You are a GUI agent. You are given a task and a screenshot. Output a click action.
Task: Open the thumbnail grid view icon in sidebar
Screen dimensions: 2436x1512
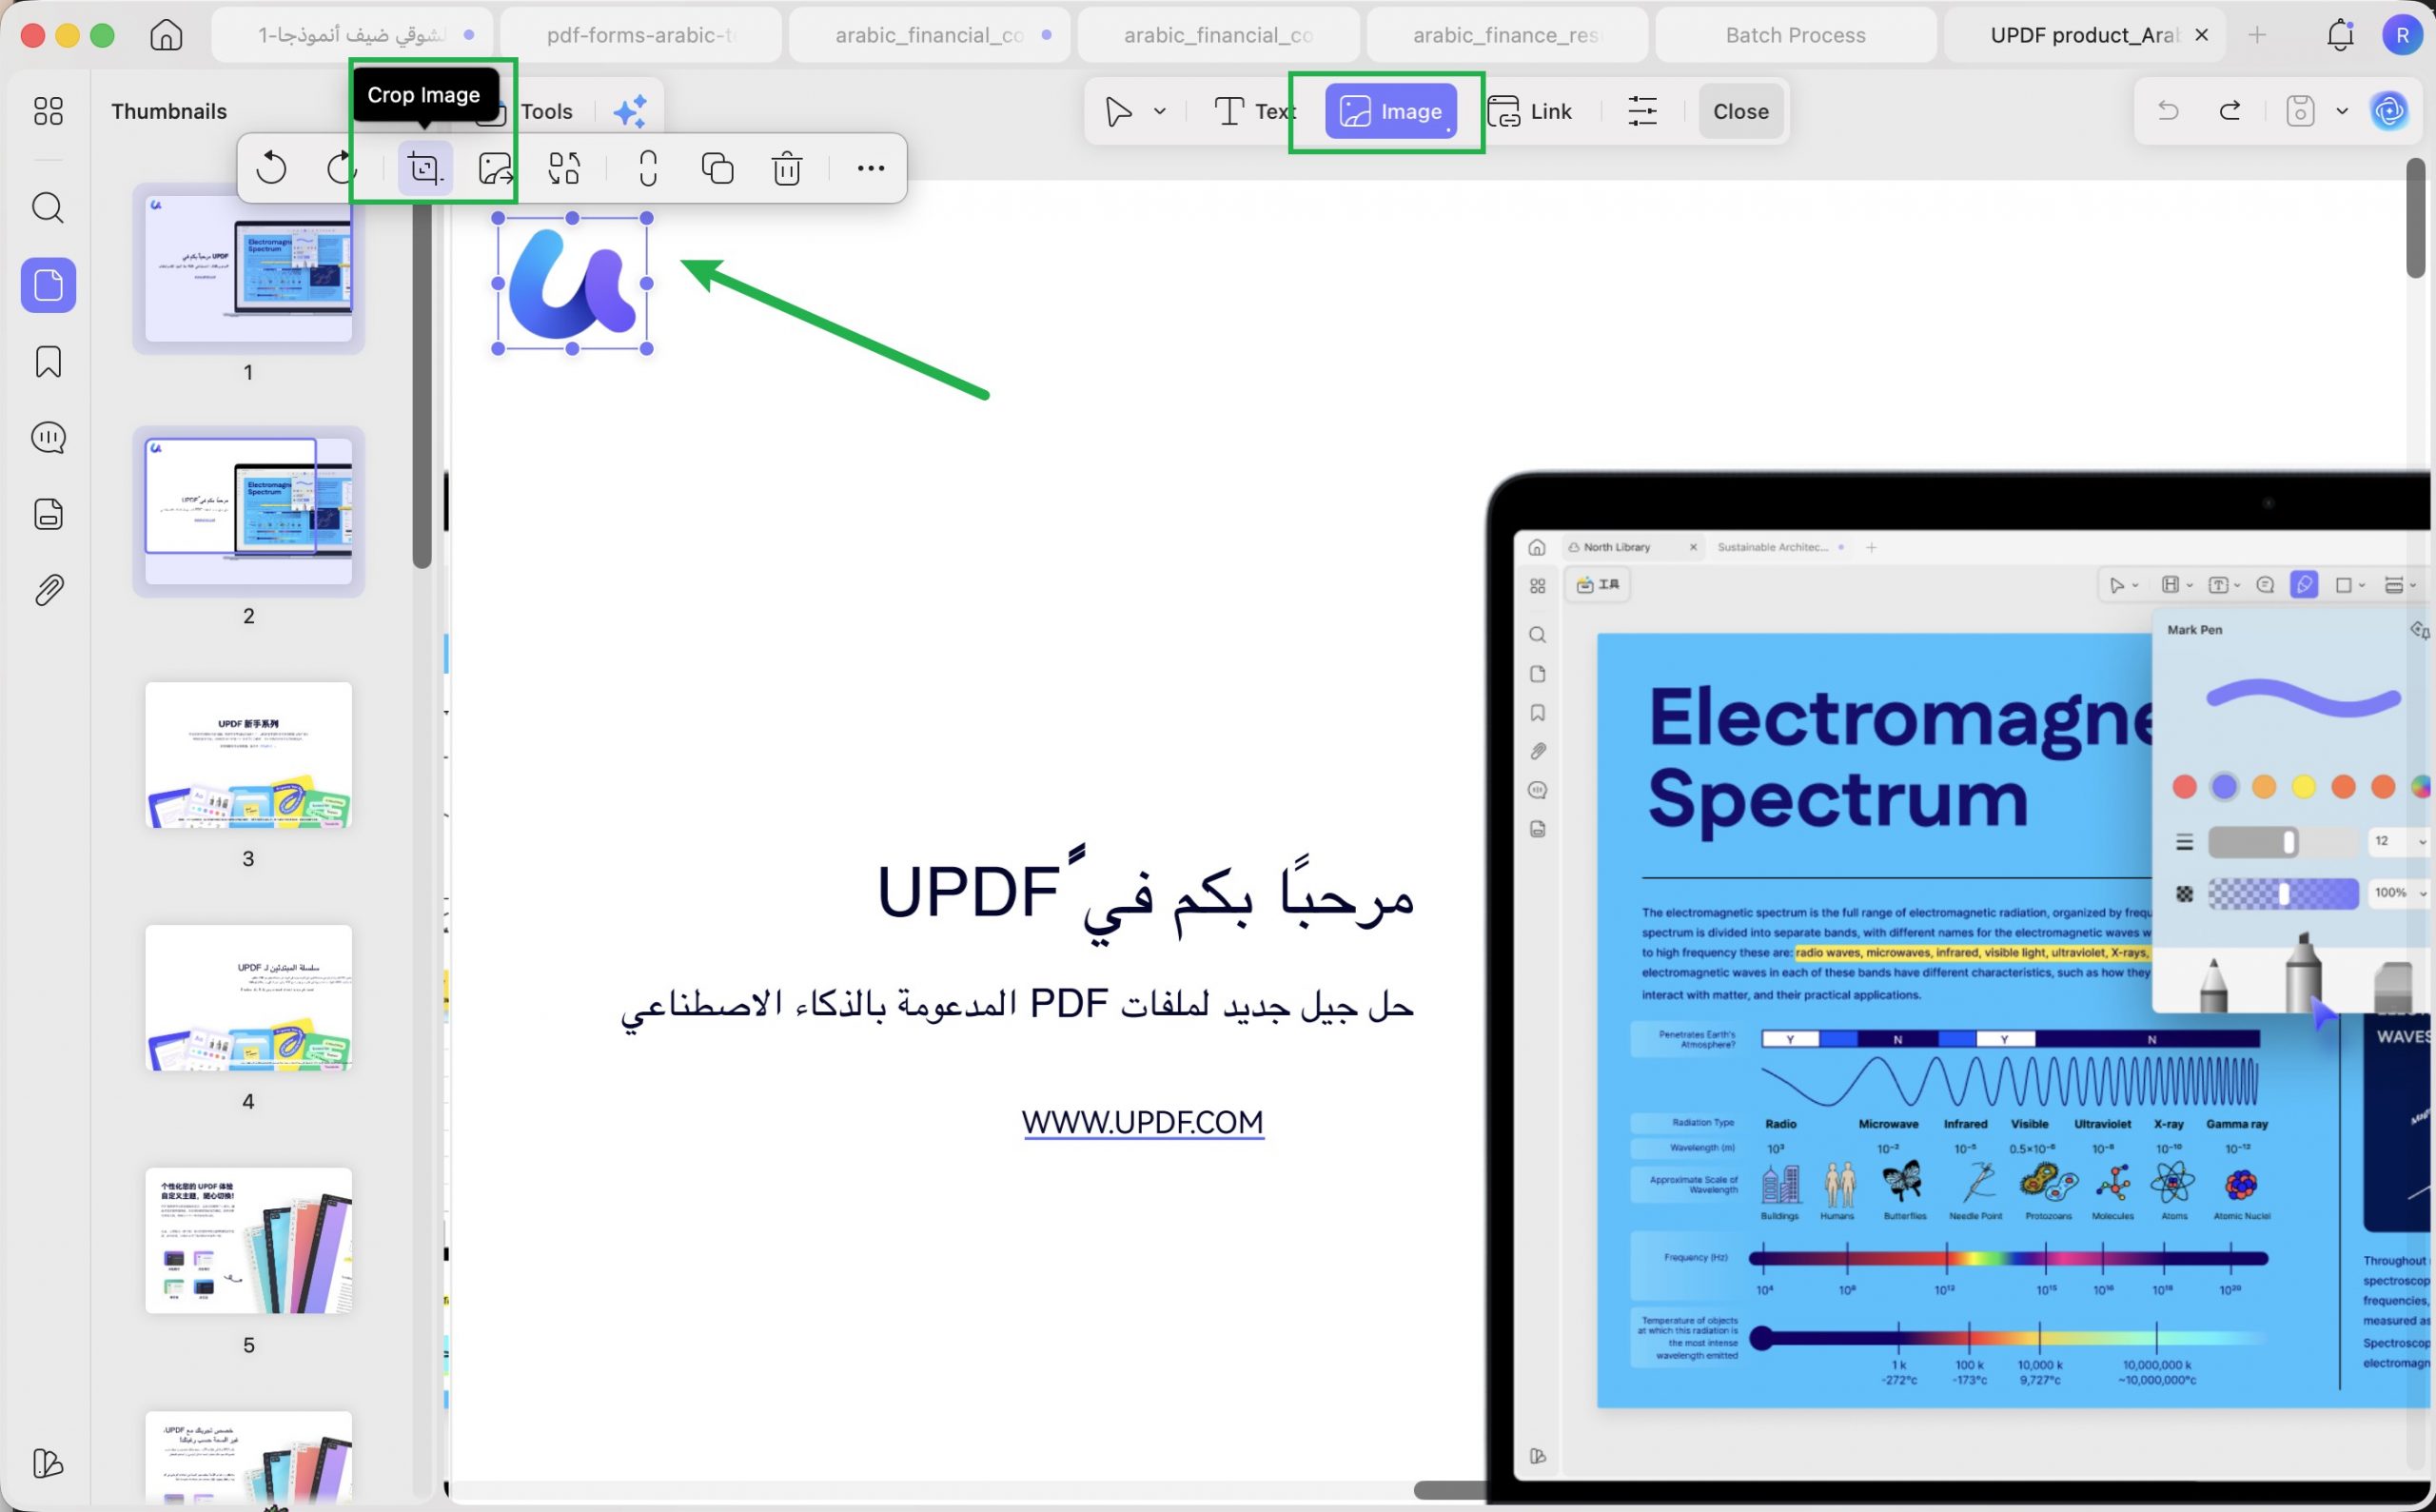48,110
